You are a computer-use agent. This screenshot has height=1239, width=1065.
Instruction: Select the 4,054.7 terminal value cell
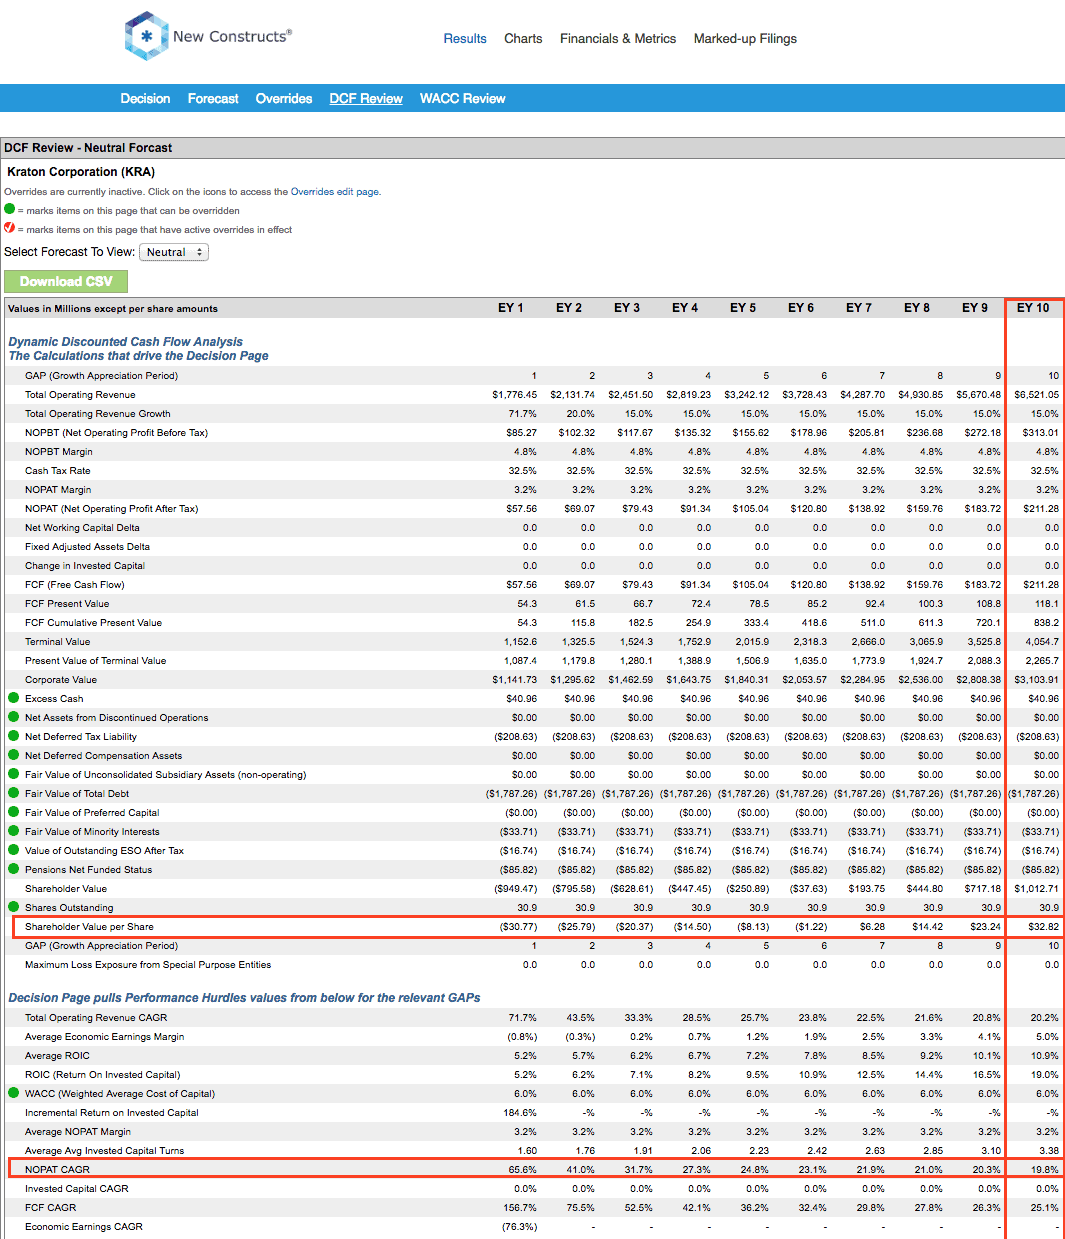tap(1042, 642)
